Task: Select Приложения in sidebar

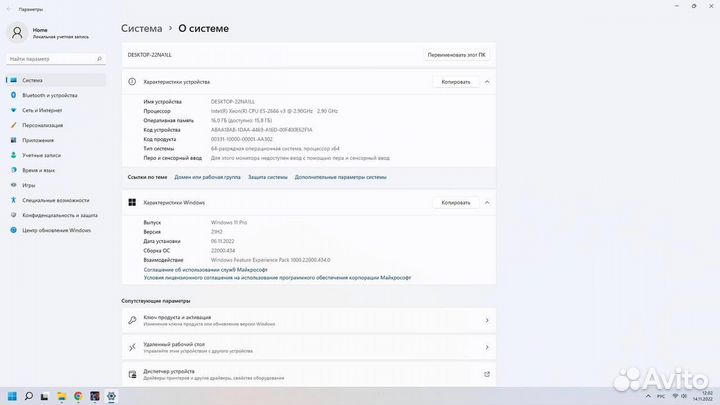Action: click(x=56, y=140)
